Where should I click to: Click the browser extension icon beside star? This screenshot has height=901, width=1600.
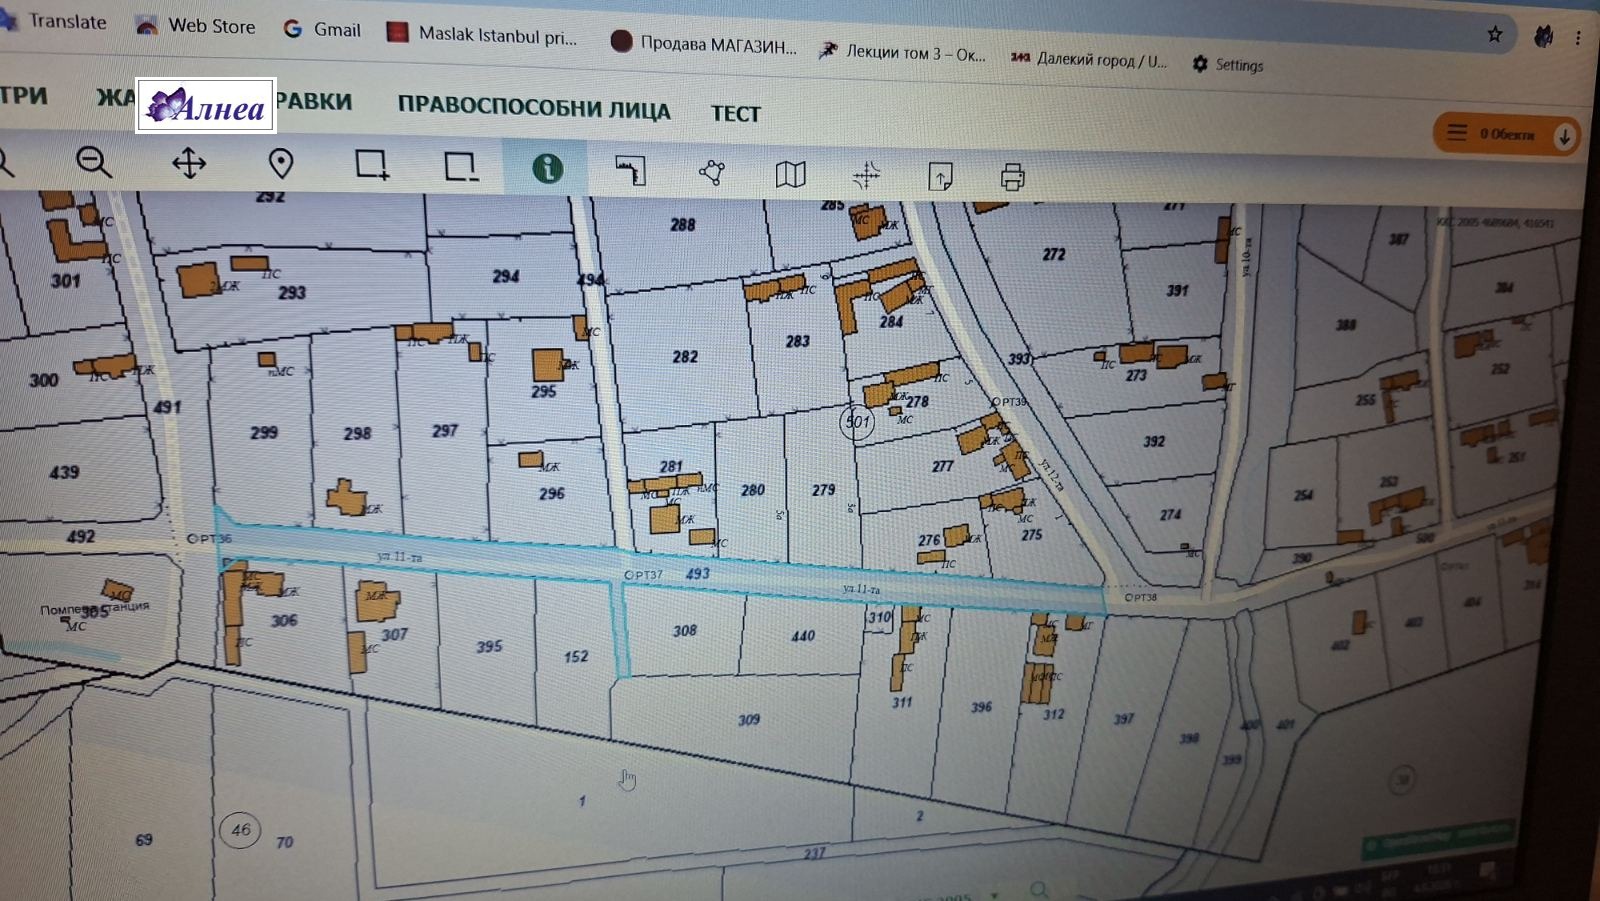[x=1543, y=37]
